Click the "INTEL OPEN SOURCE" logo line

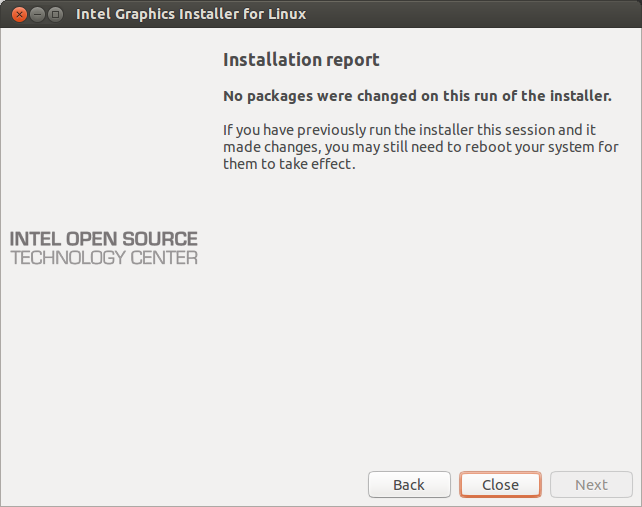[104, 239]
